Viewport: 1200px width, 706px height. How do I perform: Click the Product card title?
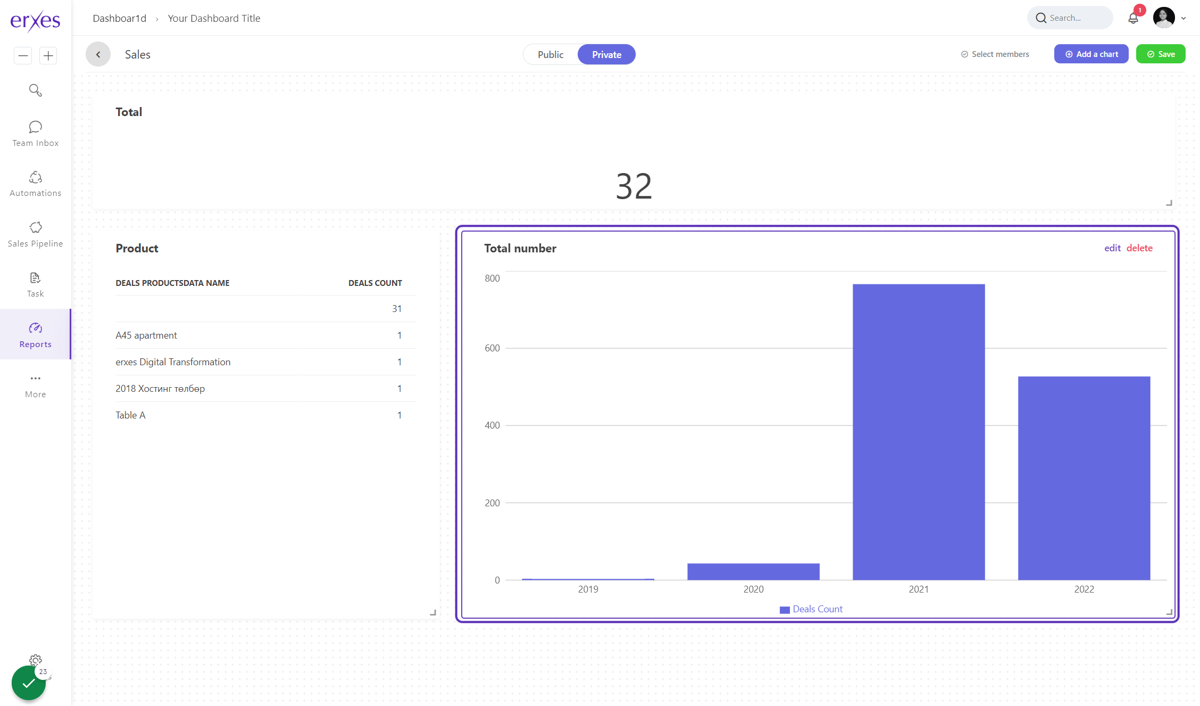137,248
